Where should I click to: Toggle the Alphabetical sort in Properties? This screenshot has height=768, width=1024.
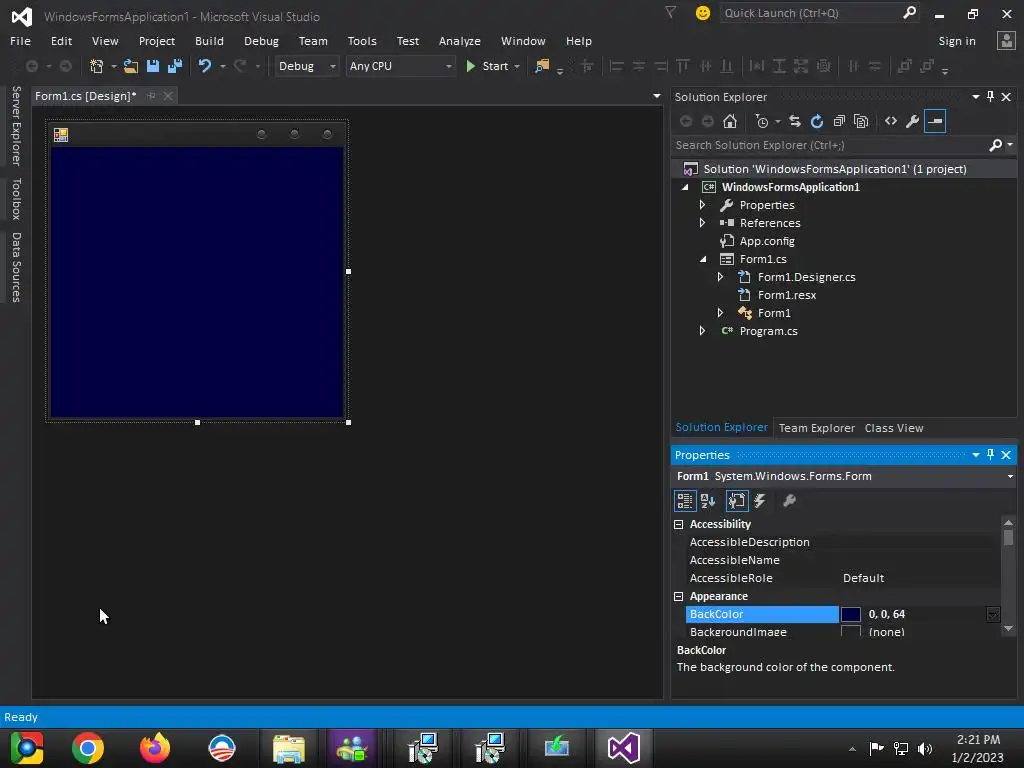(x=708, y=501)
